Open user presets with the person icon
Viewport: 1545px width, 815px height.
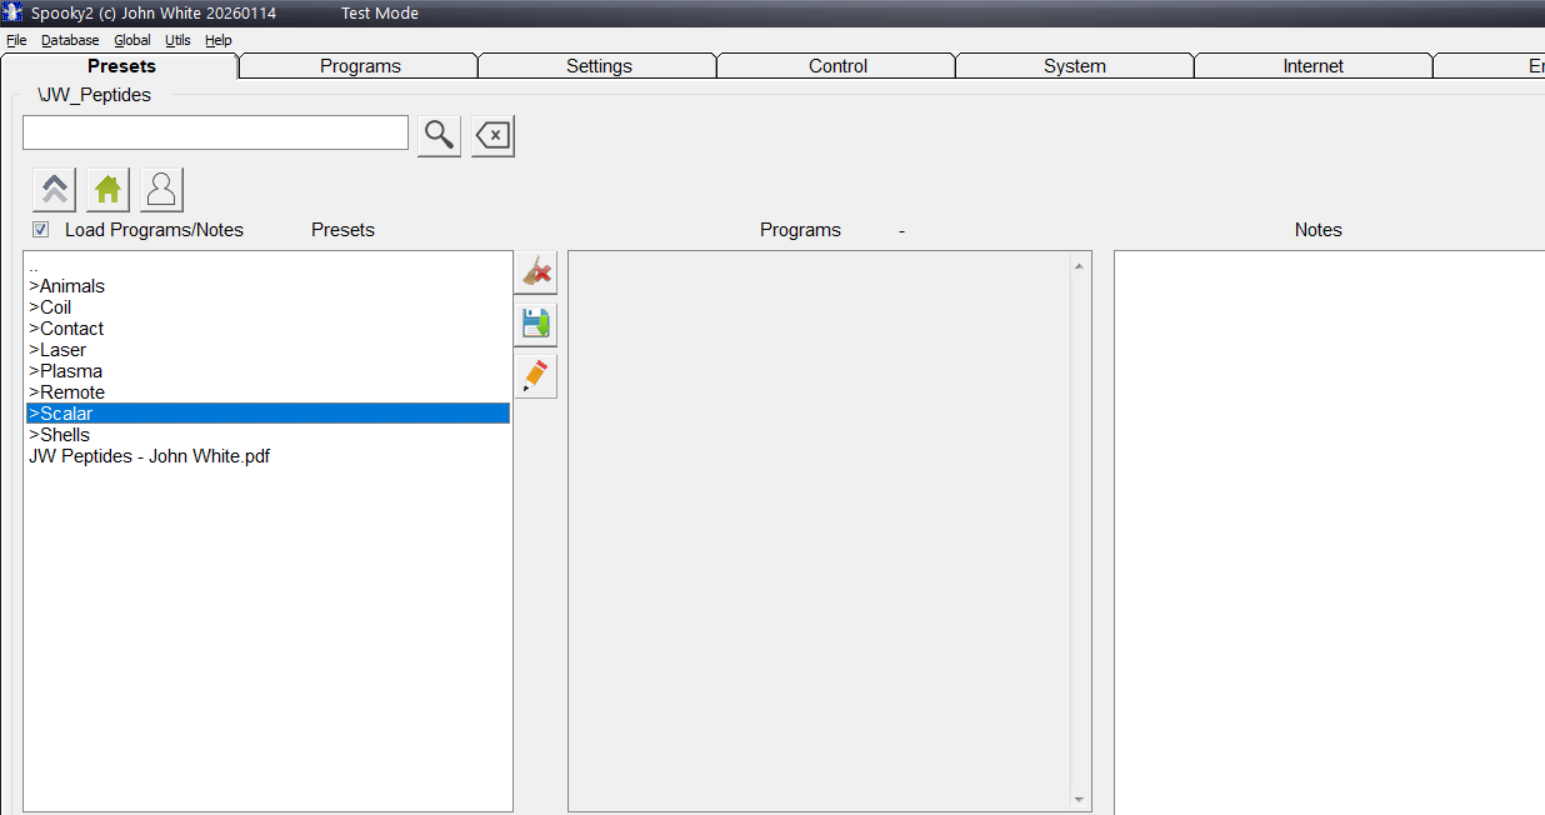click(x=161, y=188)
